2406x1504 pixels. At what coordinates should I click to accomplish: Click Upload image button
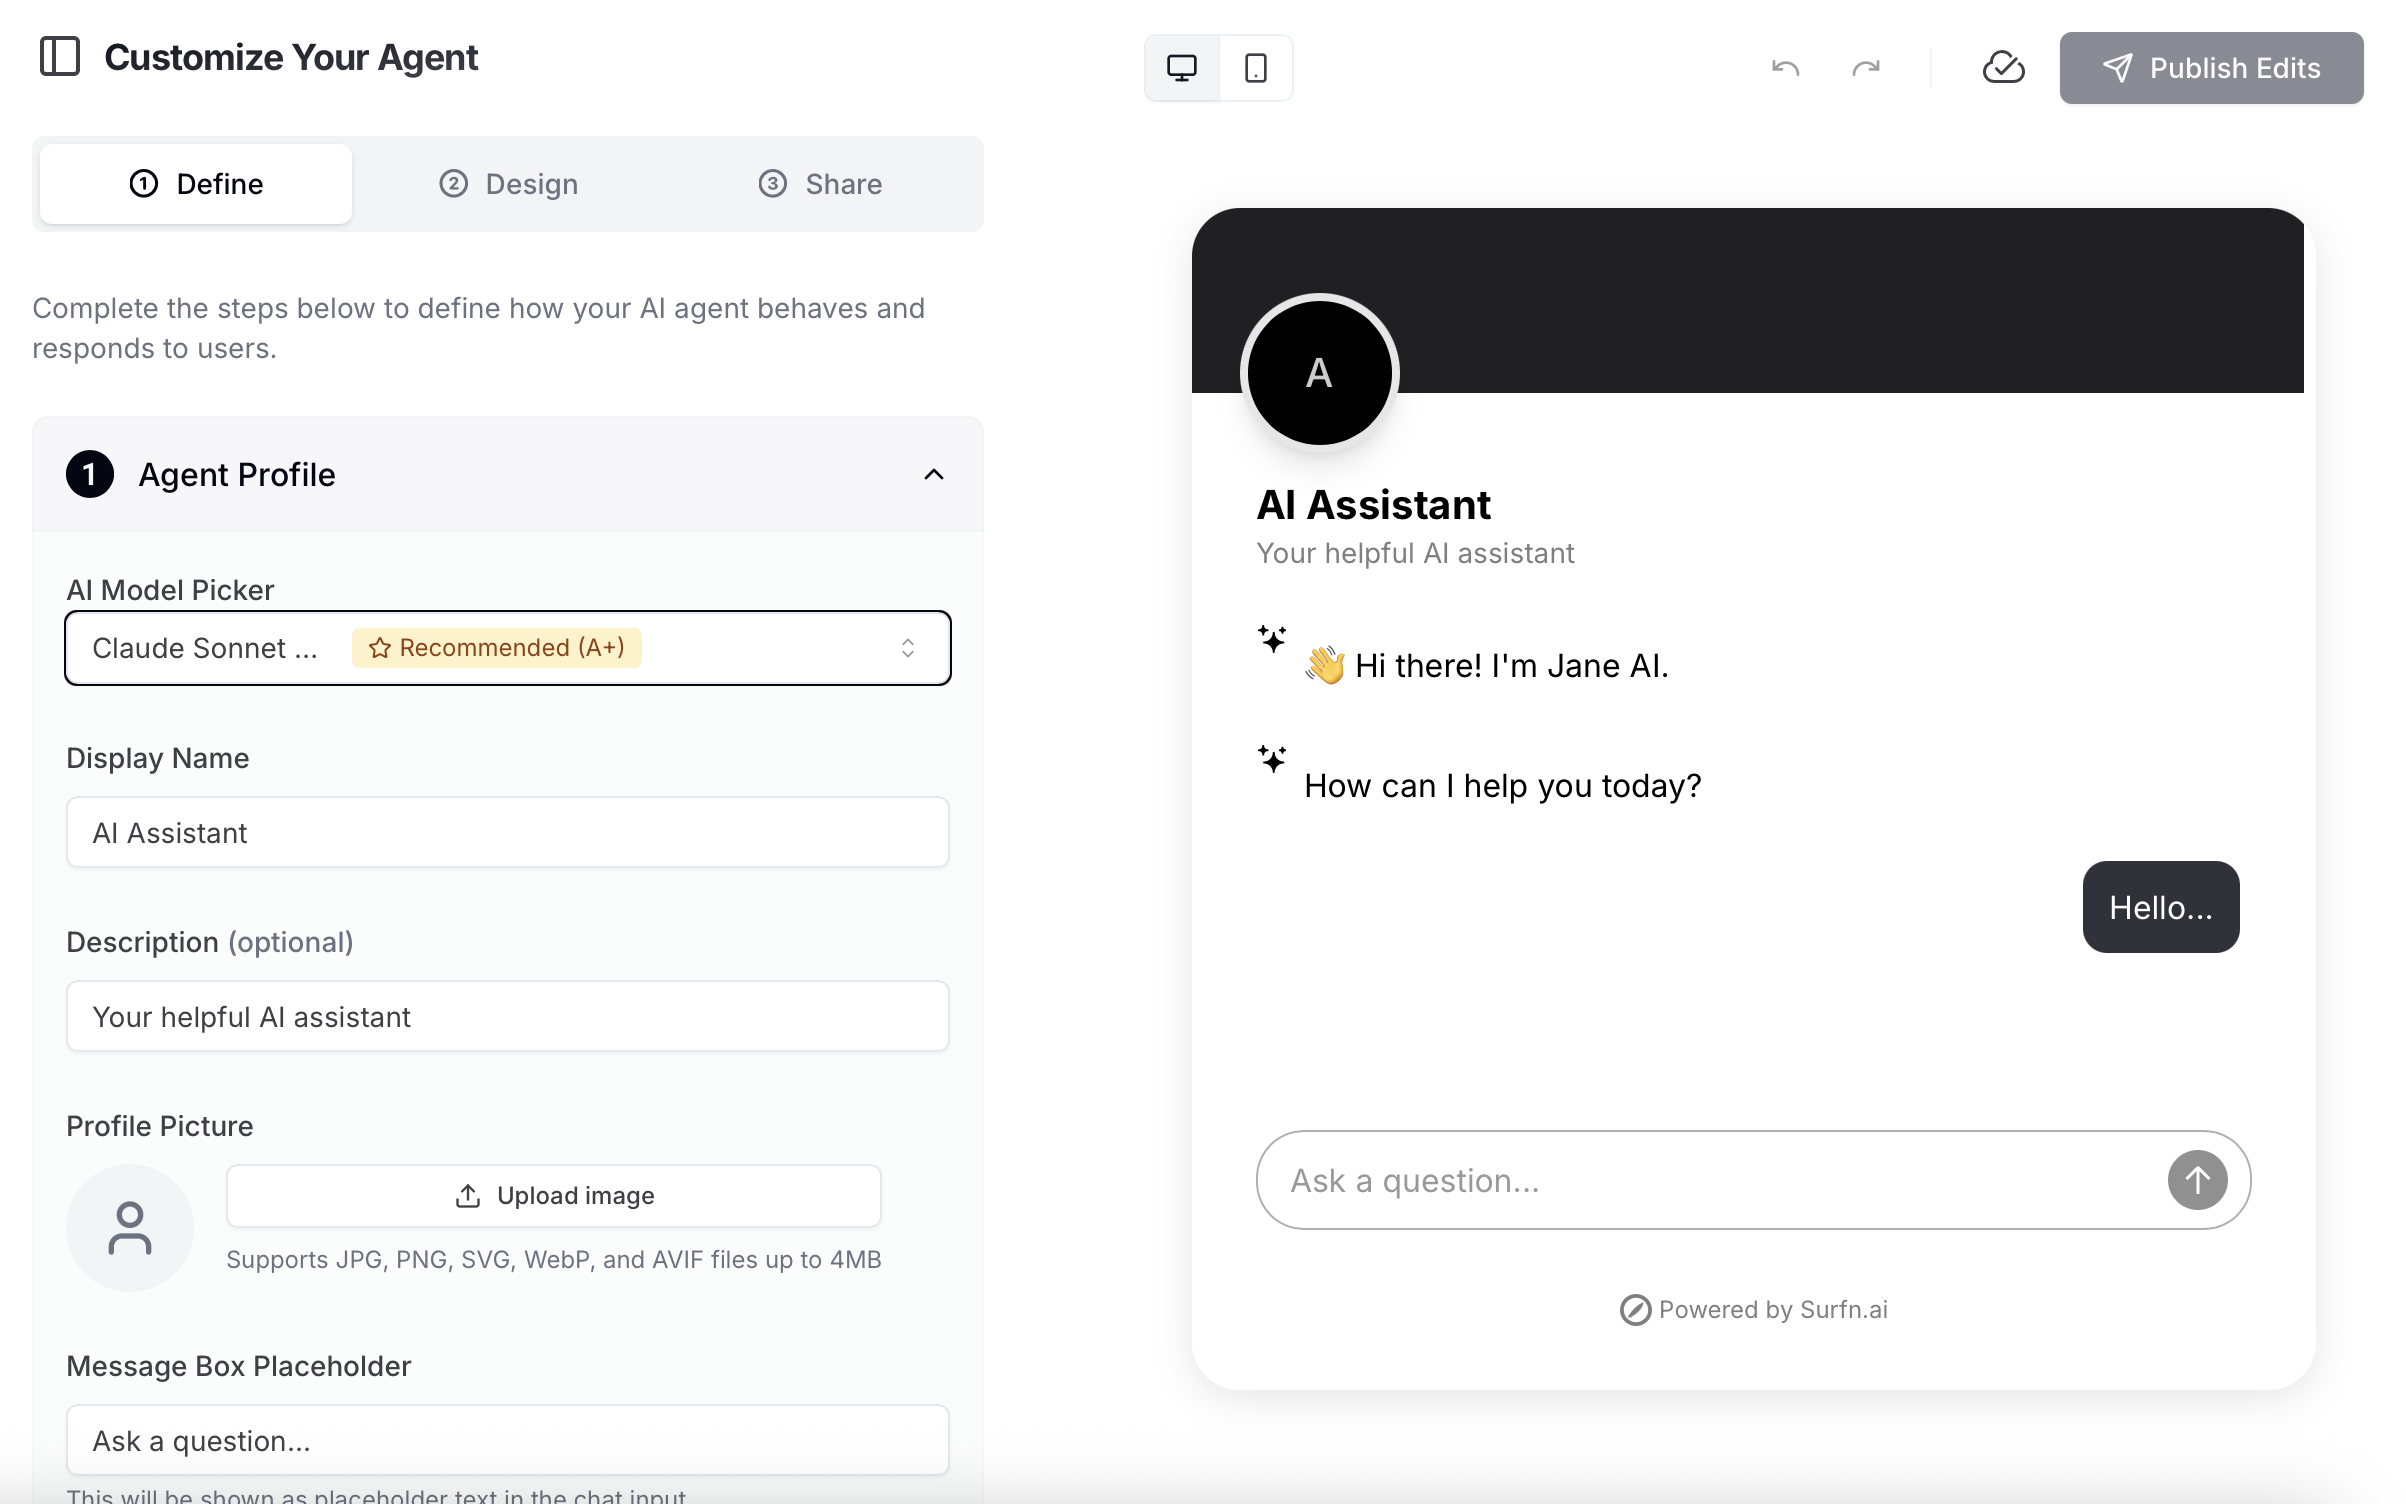pyautogui.click(x=554, y=1196)
